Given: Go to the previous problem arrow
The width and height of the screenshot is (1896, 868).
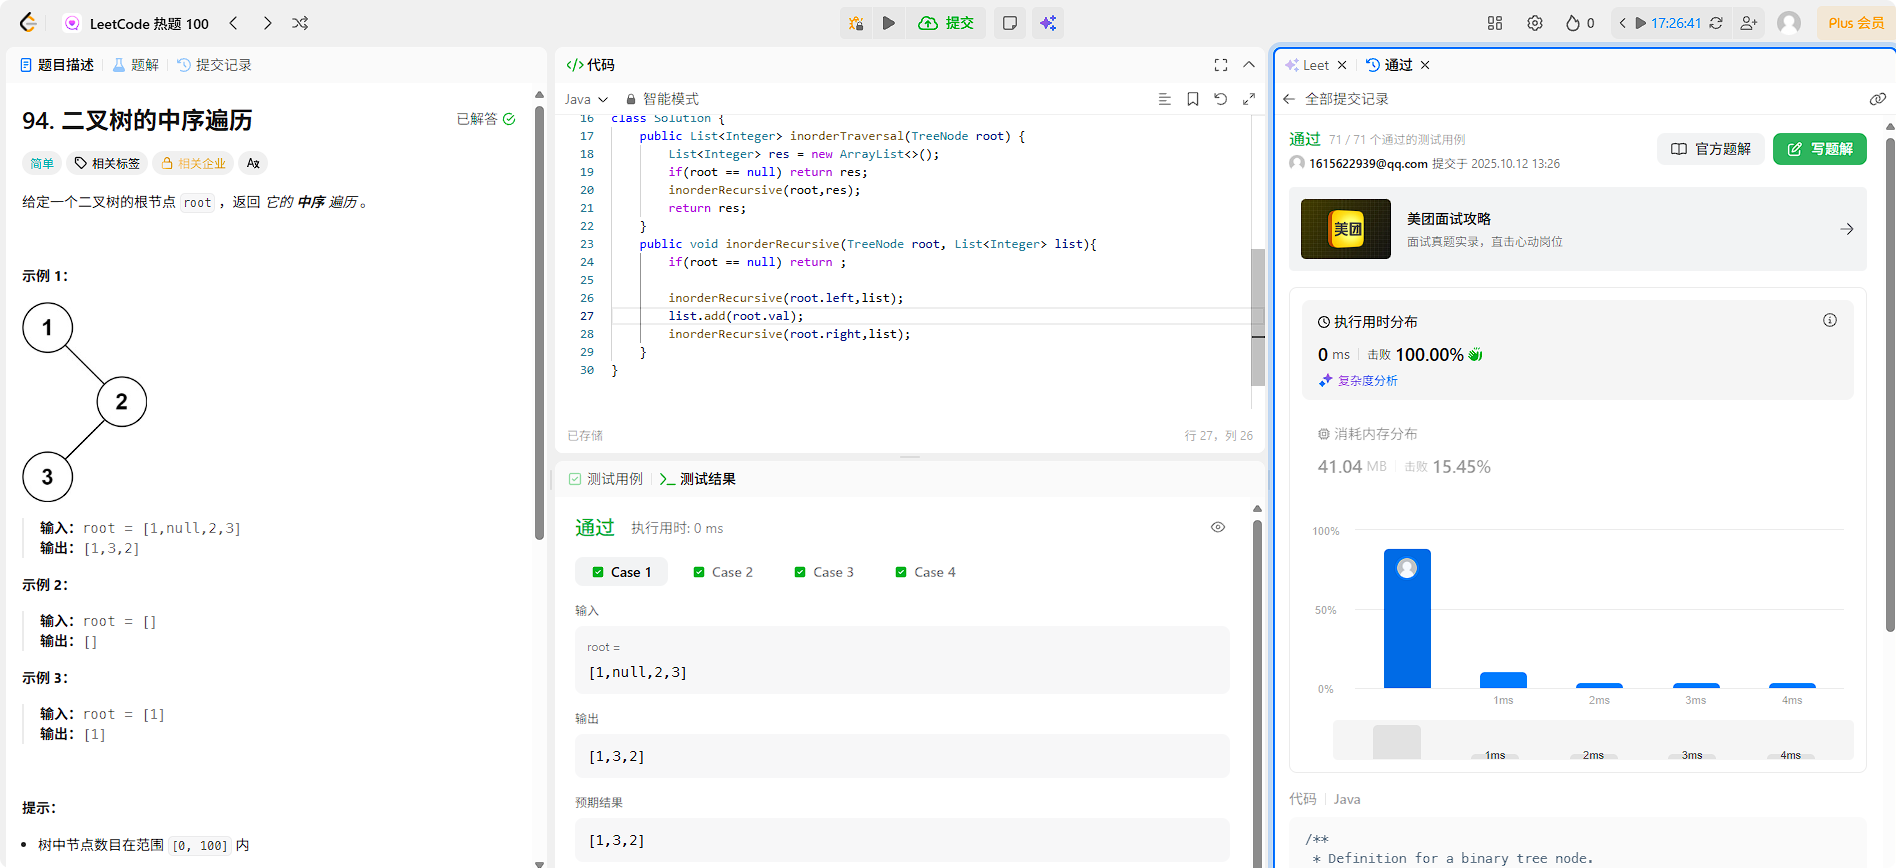Looking at the screenshot, I should 234,23.
